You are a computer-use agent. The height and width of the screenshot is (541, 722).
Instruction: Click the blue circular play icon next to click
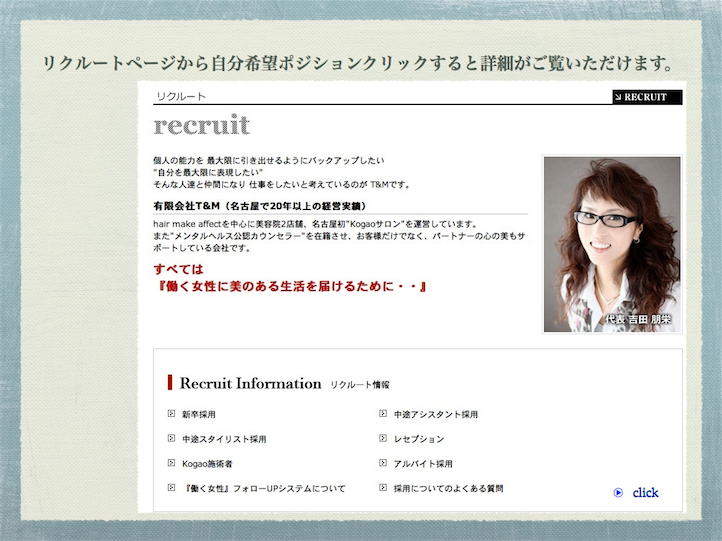[x=618, y=492]
